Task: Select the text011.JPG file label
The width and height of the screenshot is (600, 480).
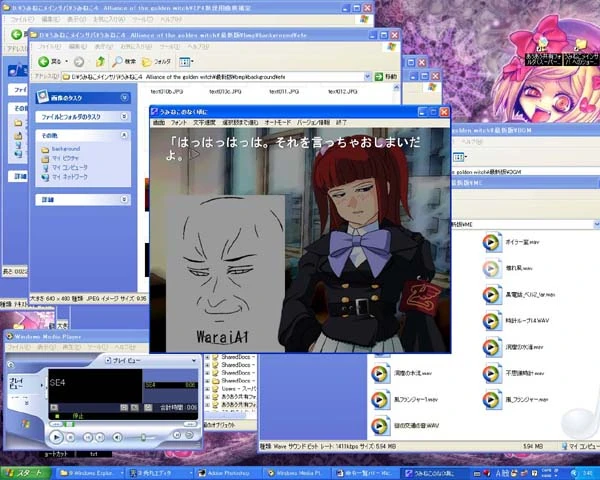Action: point(284,91)
